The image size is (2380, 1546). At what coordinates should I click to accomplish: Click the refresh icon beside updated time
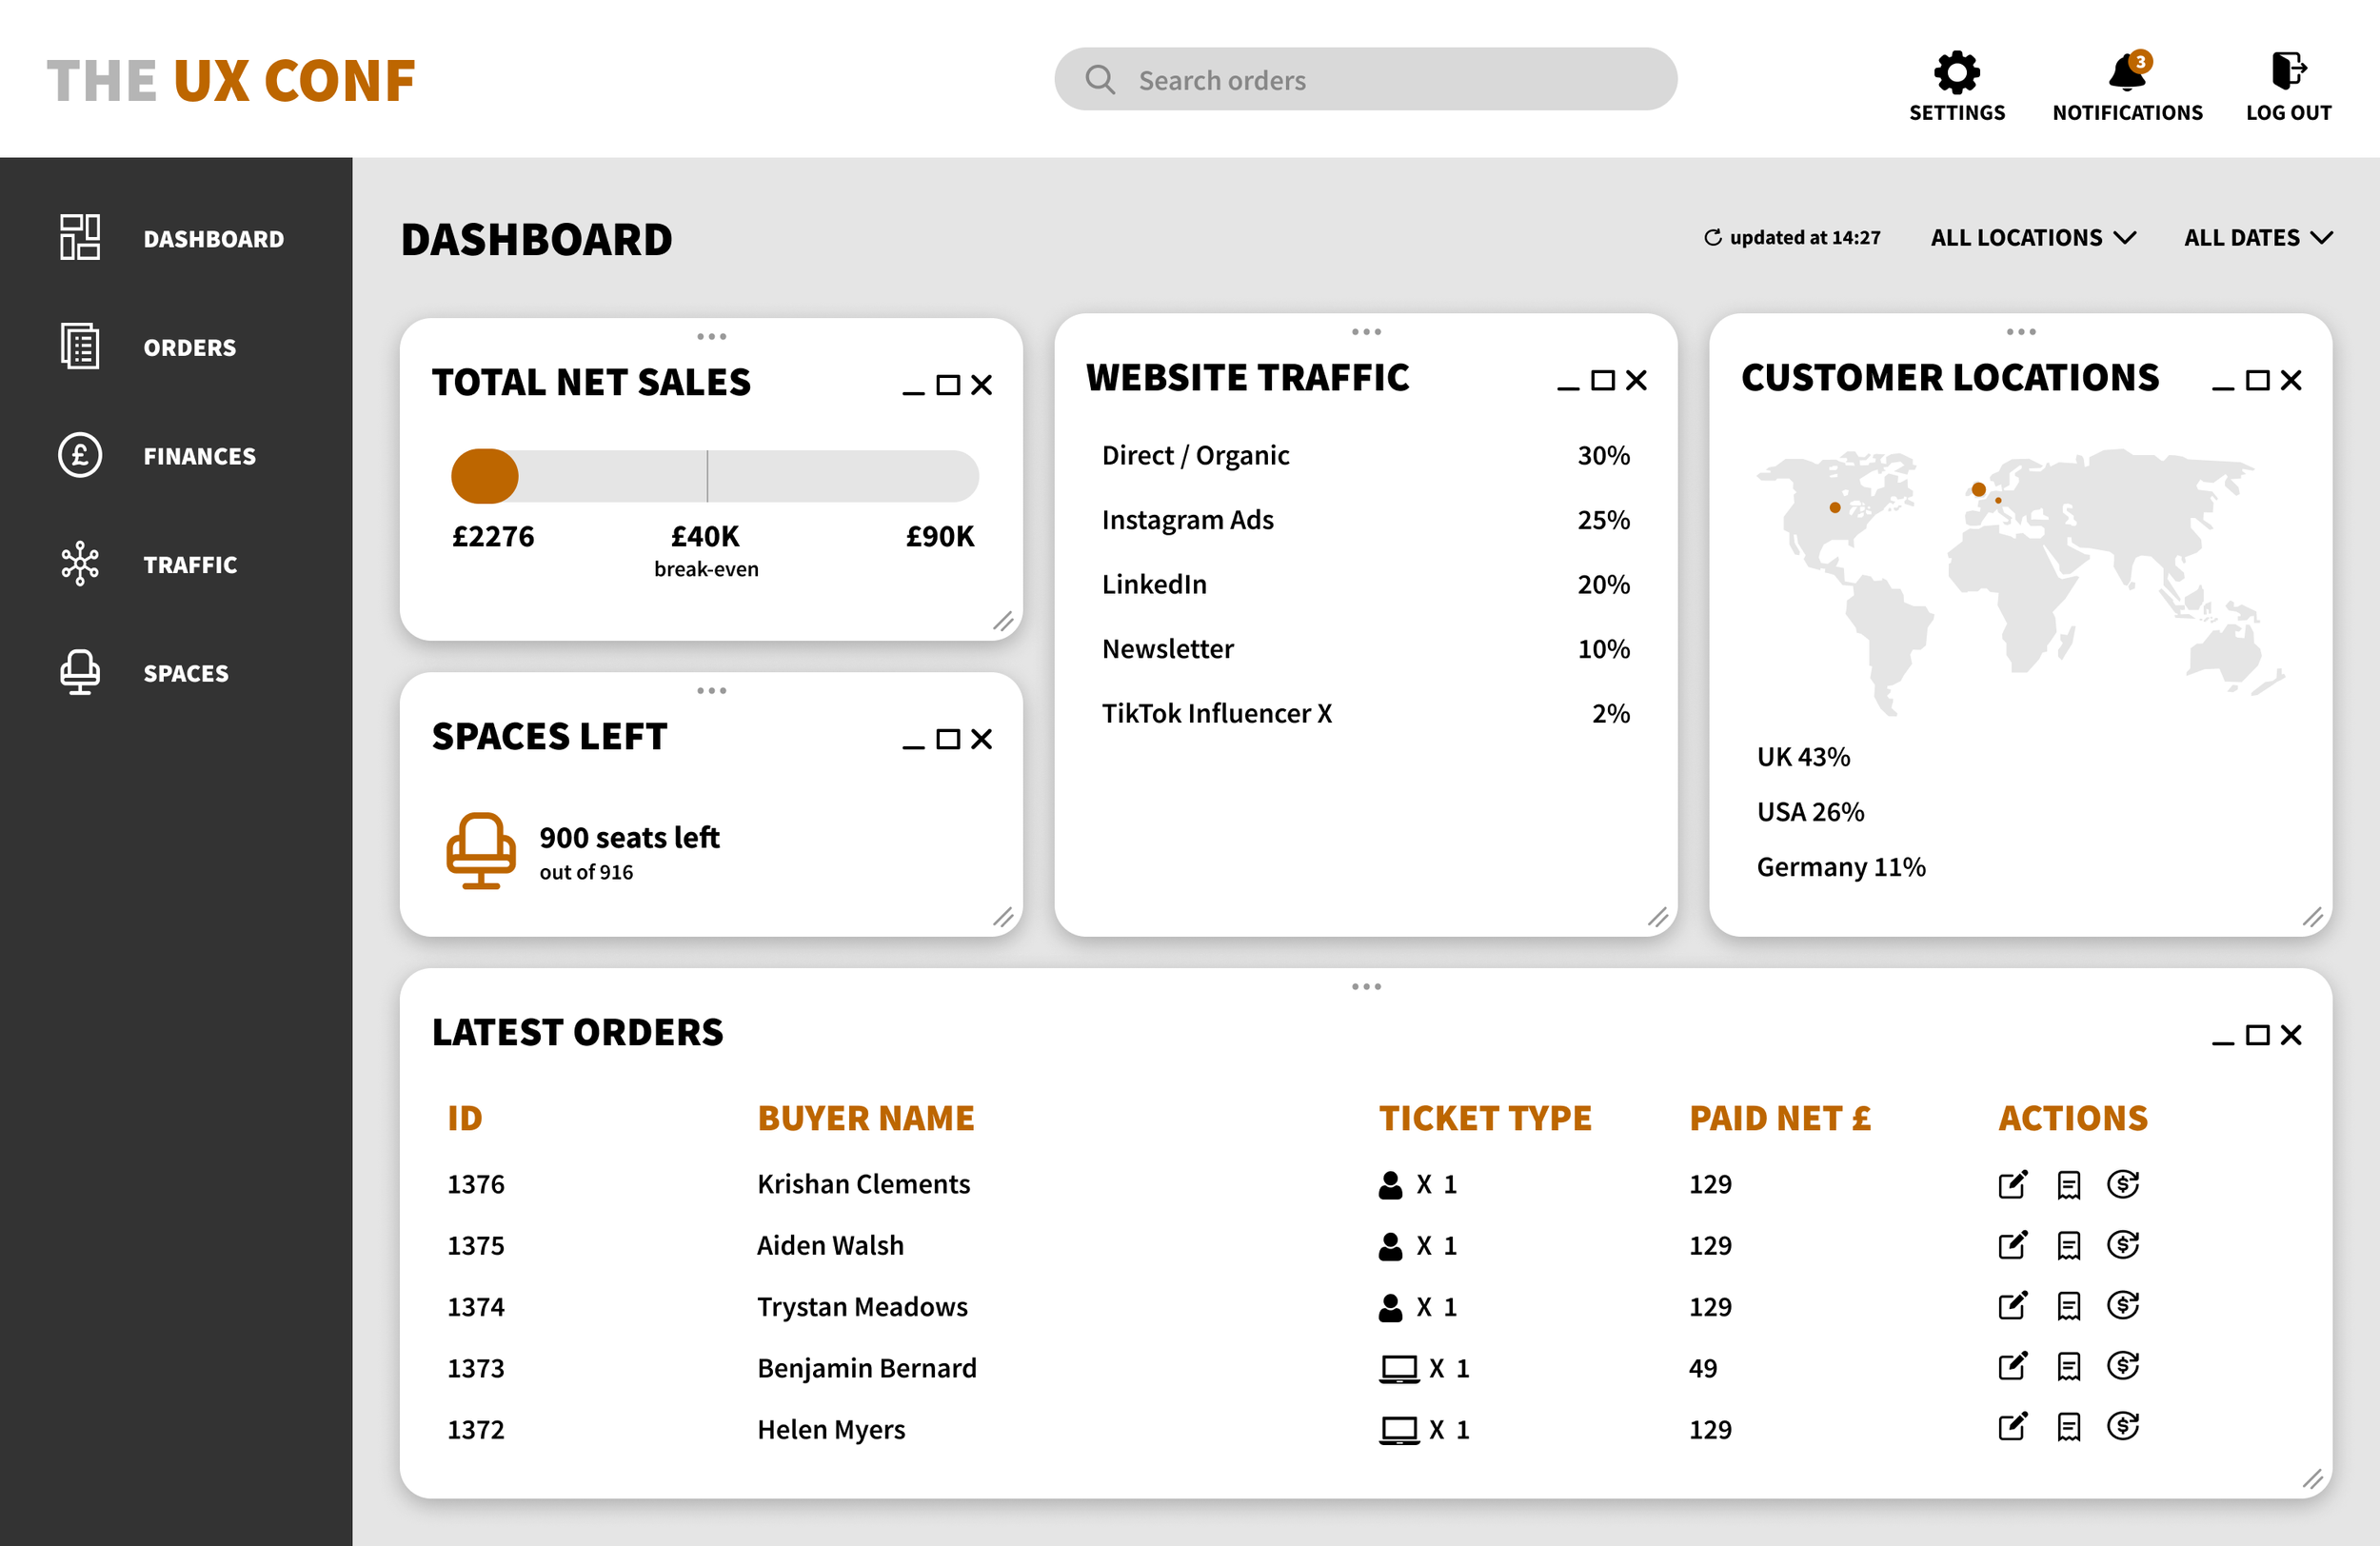coord(1712,238)
